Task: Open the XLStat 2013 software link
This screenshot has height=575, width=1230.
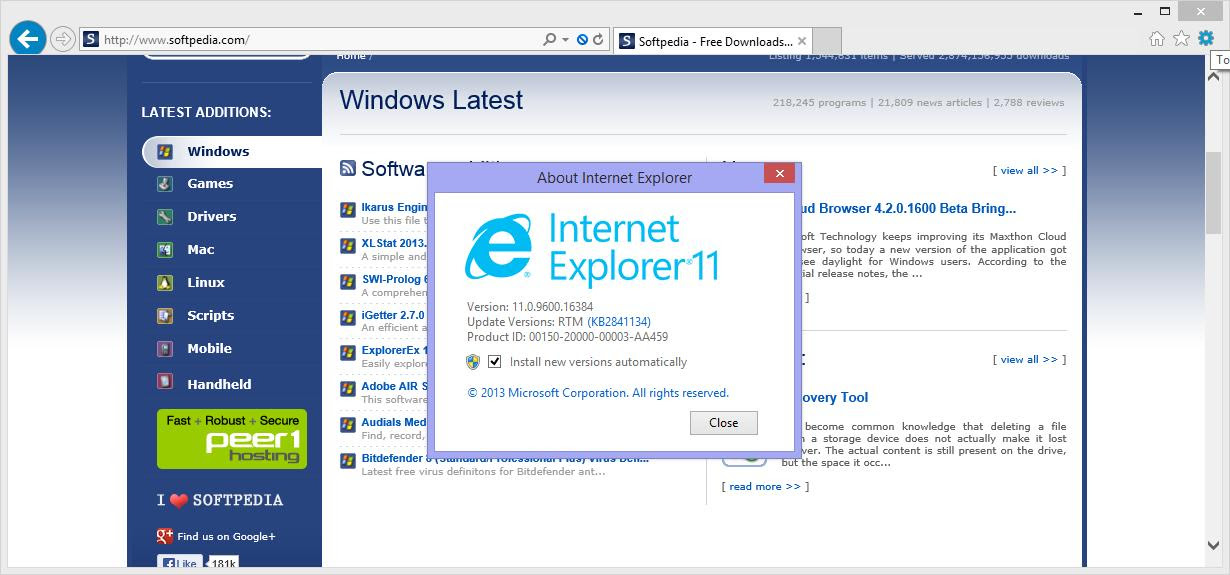Action: click(x=394, y=243)
